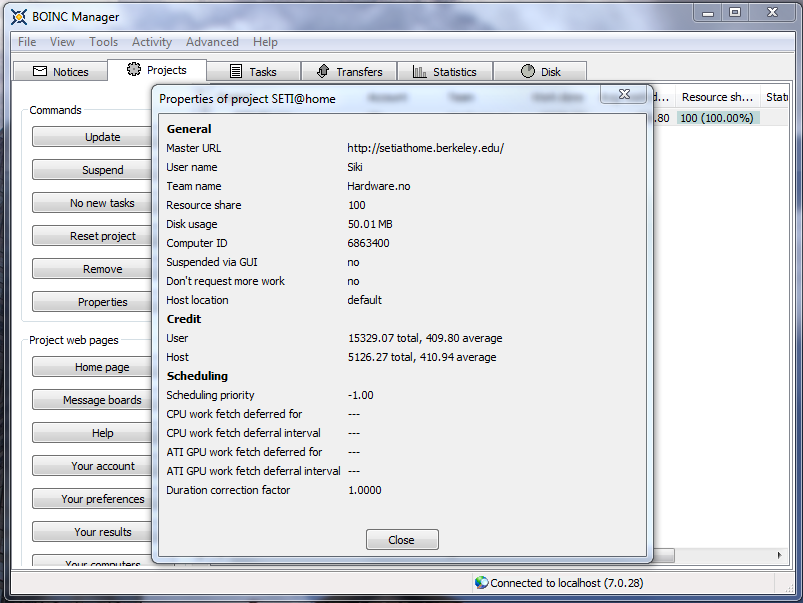Click the Credit section heading
The height and width of the screenshot is (603, 803).
pos(184,319)
